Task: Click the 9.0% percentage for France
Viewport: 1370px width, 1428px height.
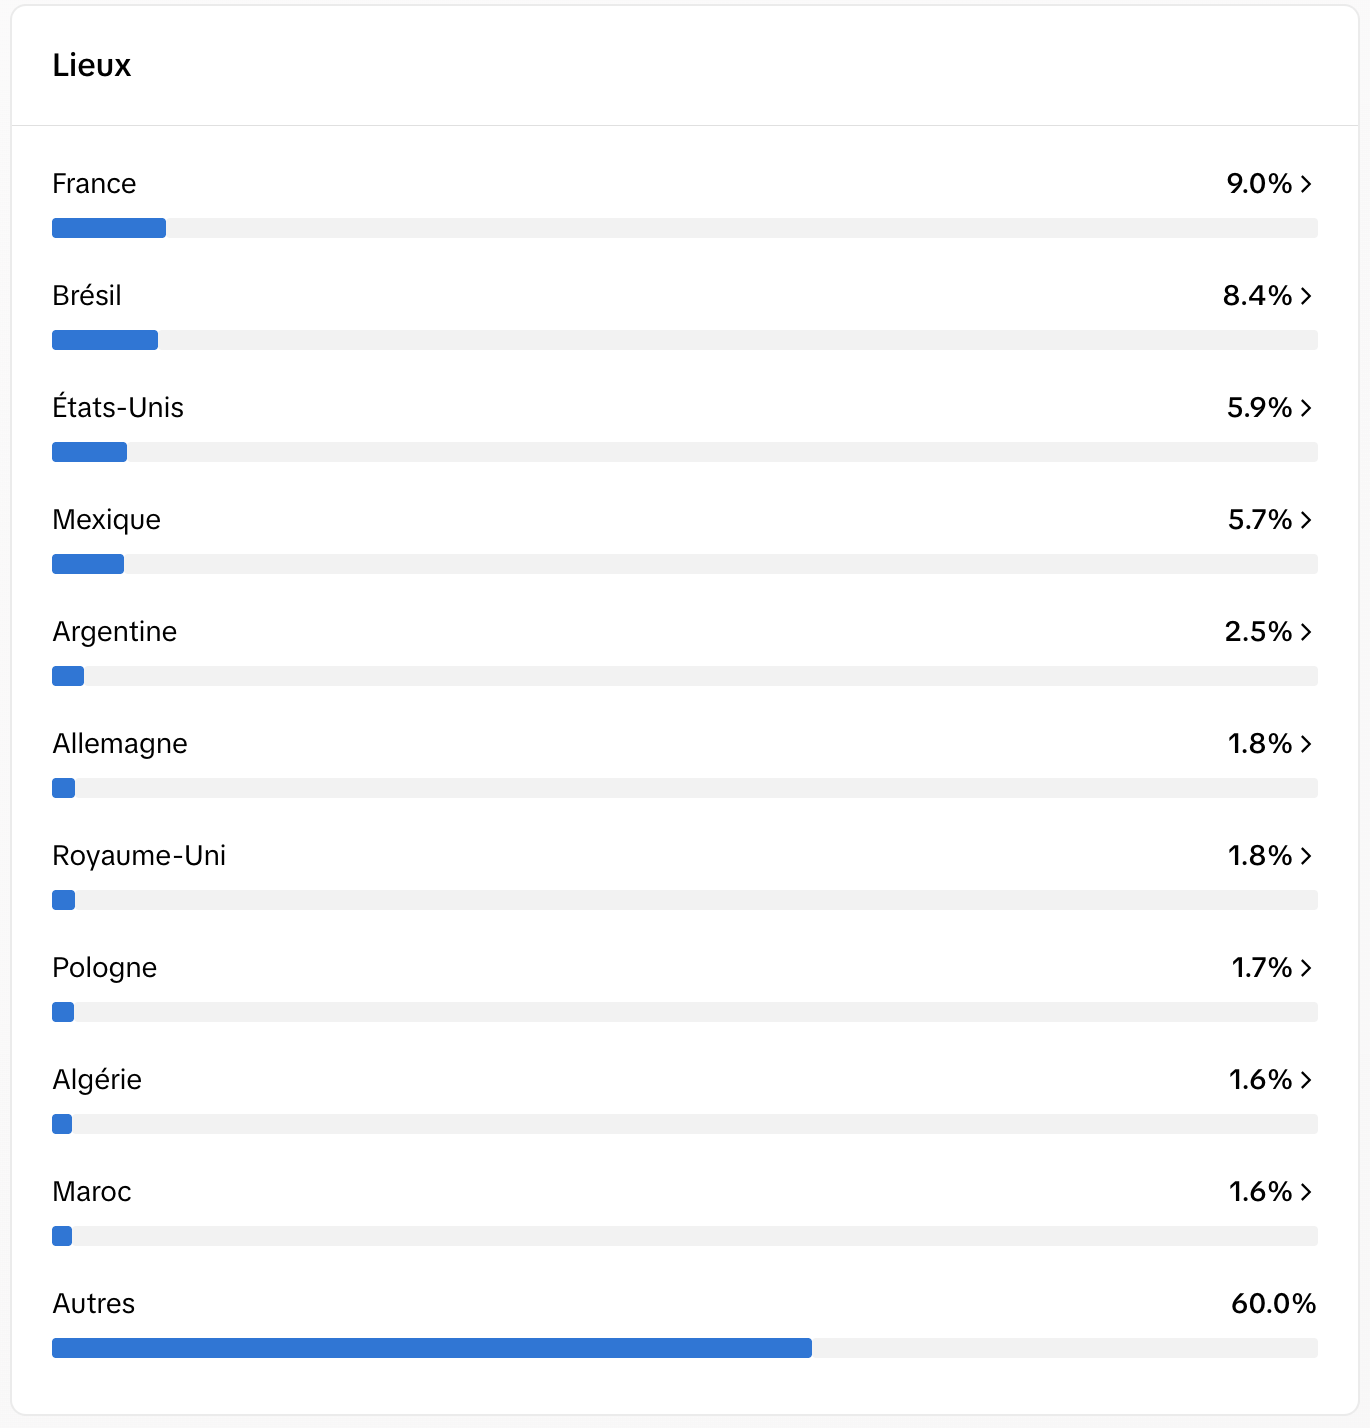Action: coord(1259,184)
